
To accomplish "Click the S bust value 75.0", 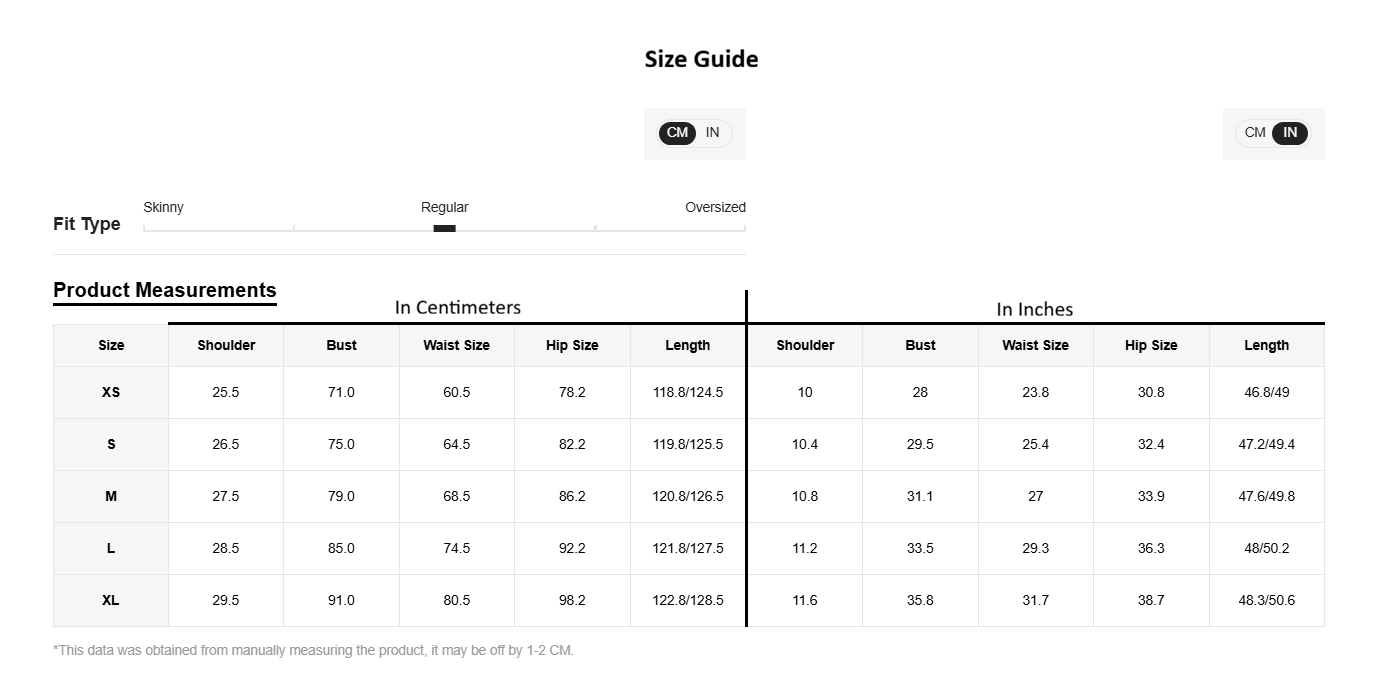I will 341,444.
